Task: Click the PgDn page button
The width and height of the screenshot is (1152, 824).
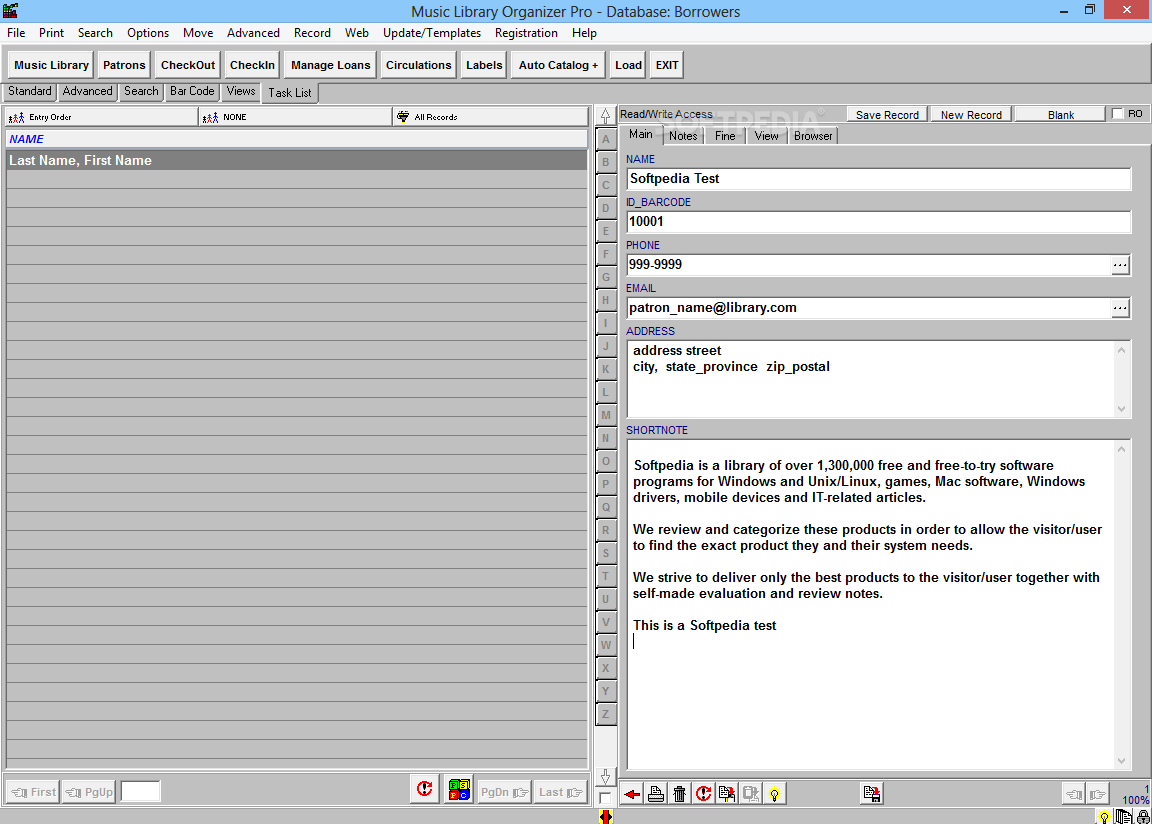Action: (503, 792)
